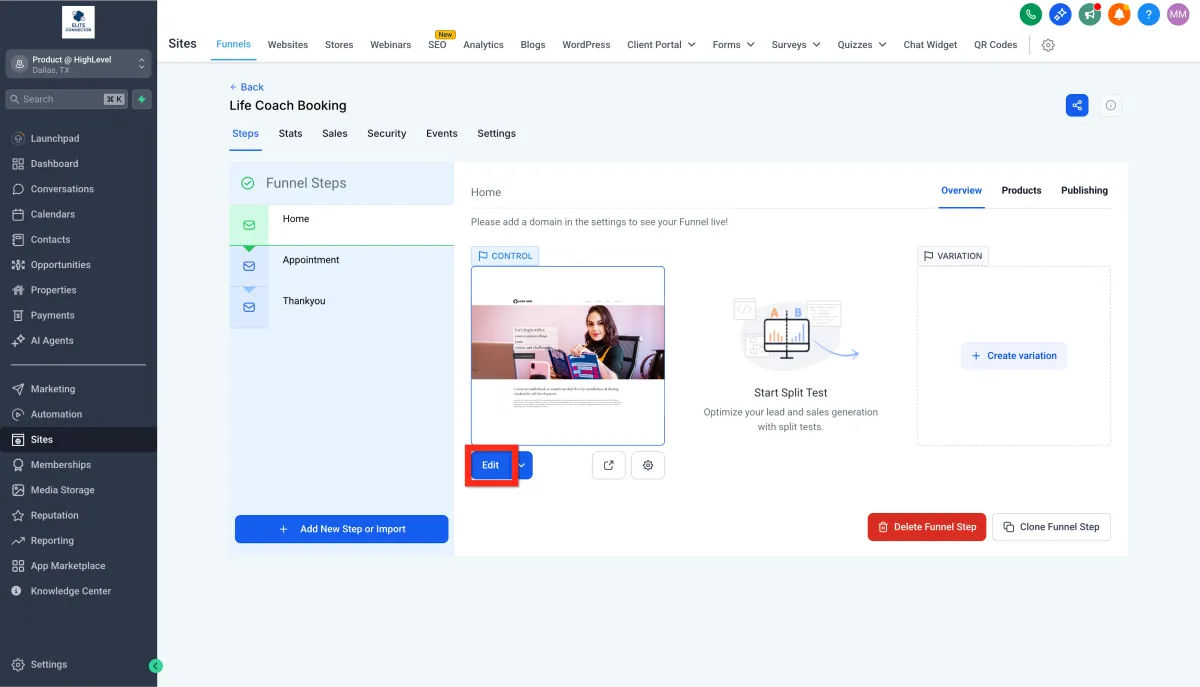This screenshot has height=687, width=1200.
Task: Open the blue sparkle AI assistant icon
Action: tap(1060, 15)
